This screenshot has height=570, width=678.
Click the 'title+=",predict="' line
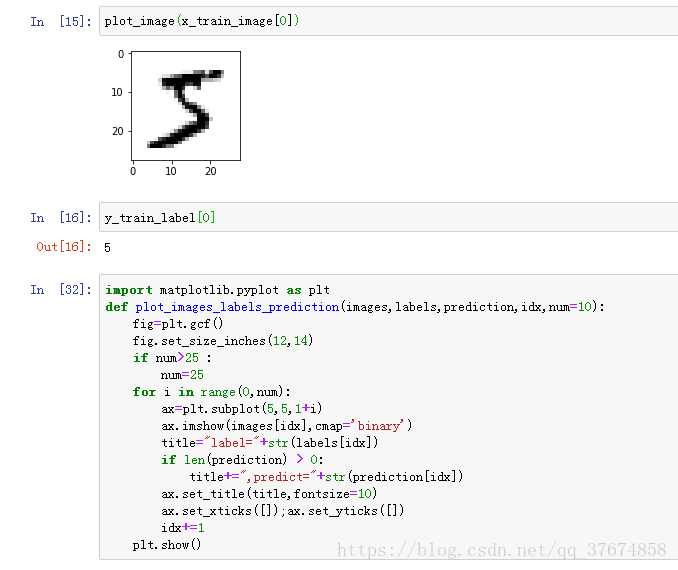click(326, 477)
